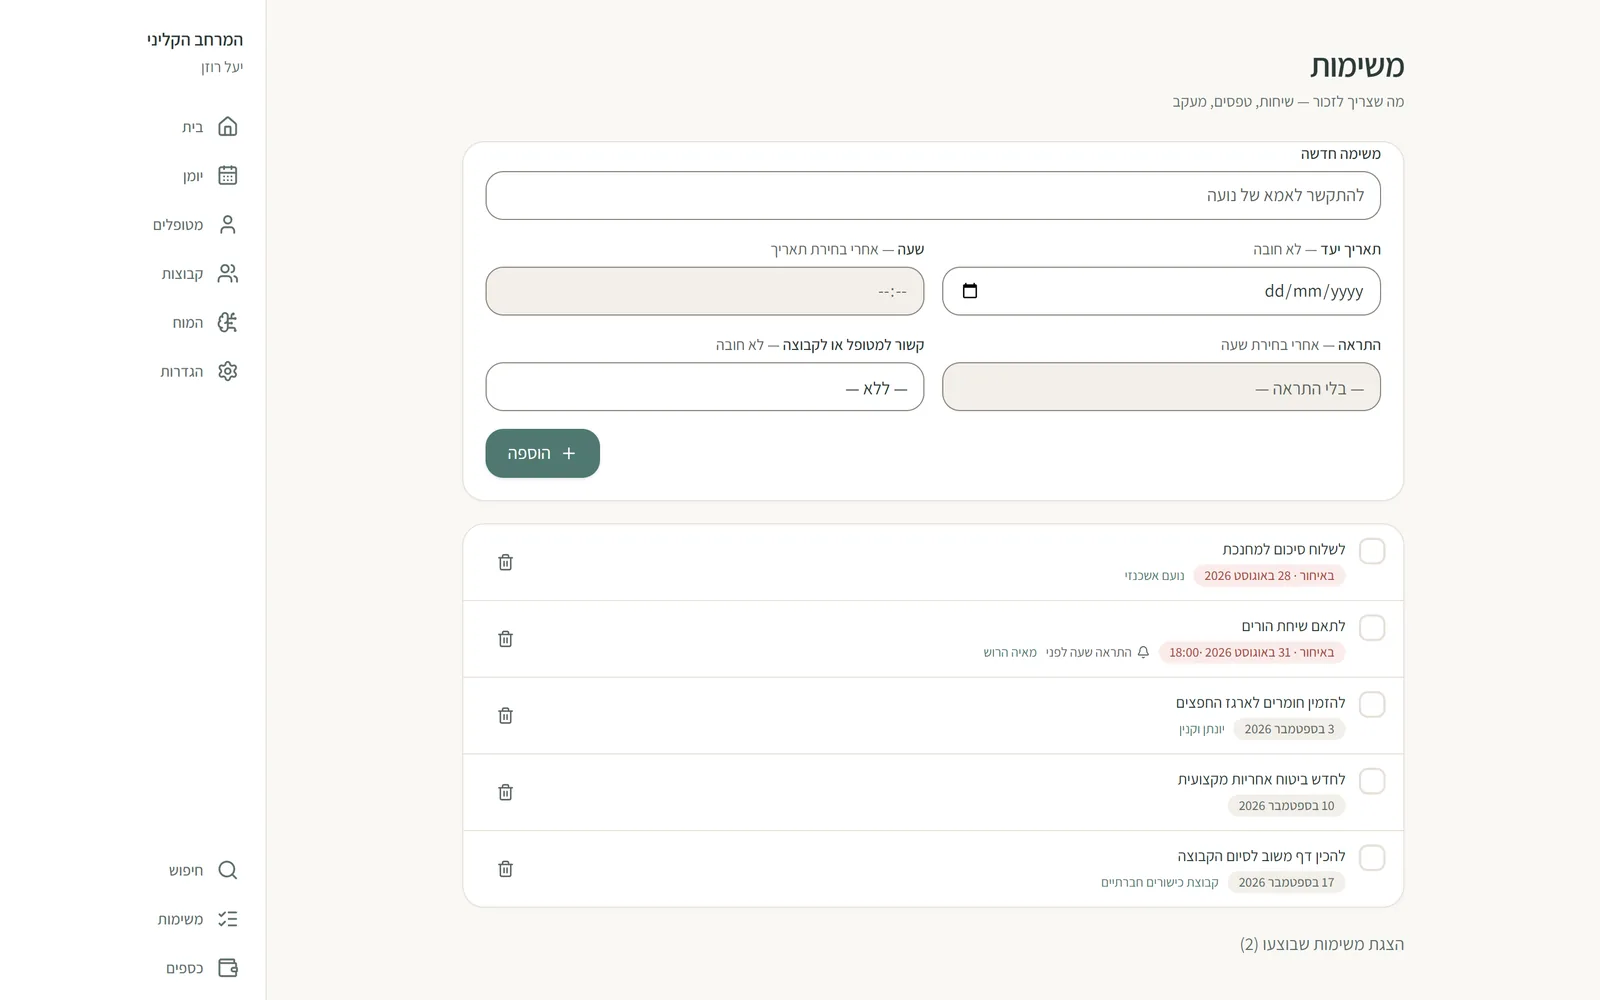This screenshot has width=1600, height=1000.
Task: Click group tag קבוצת כישורים חברתיים
Action: tap(1160, 882)
